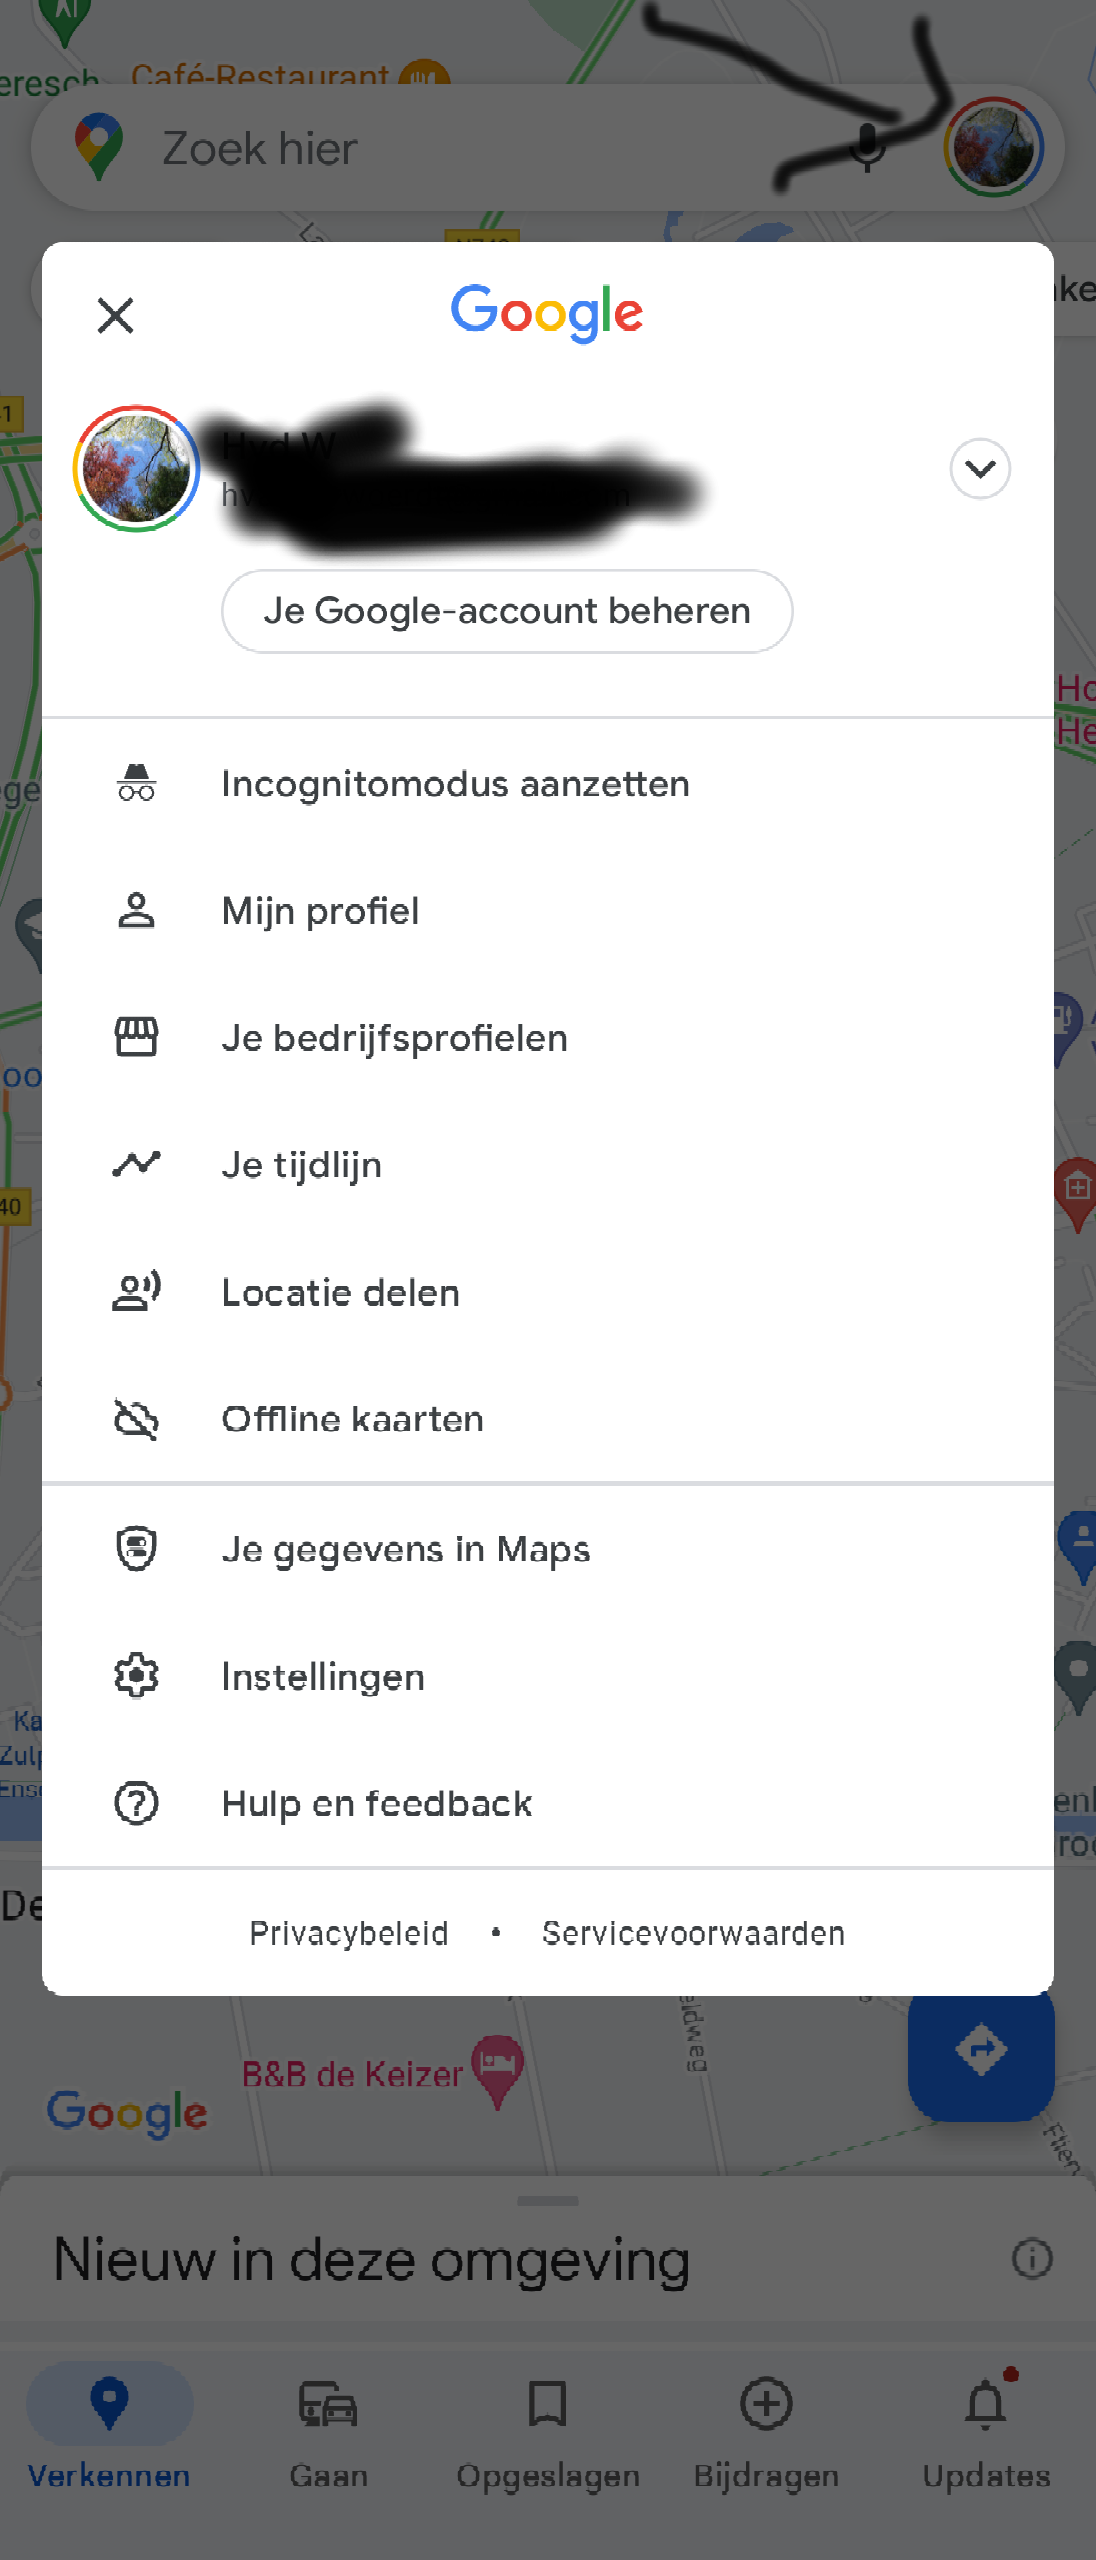This screenshot has width=1096, height=2560.
Task: Click the Instellingen gear icon
Action: pos(137,1676)
